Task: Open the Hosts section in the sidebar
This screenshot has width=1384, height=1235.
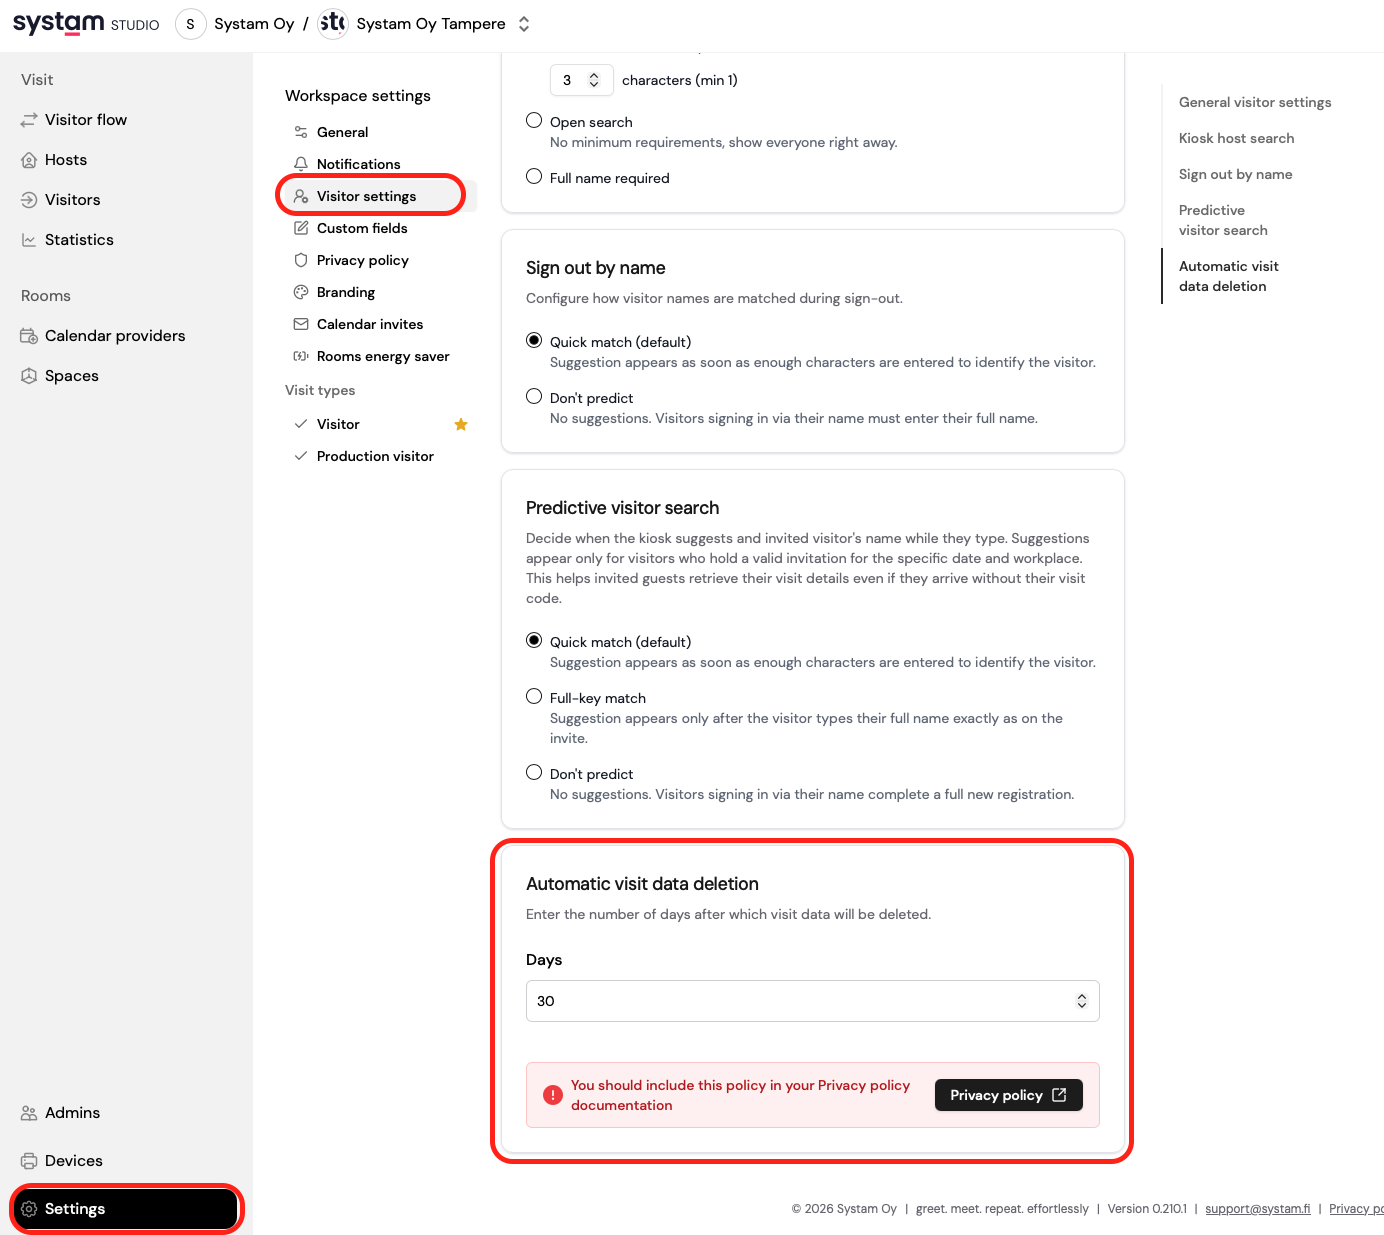Action: [x=64, y=159]
